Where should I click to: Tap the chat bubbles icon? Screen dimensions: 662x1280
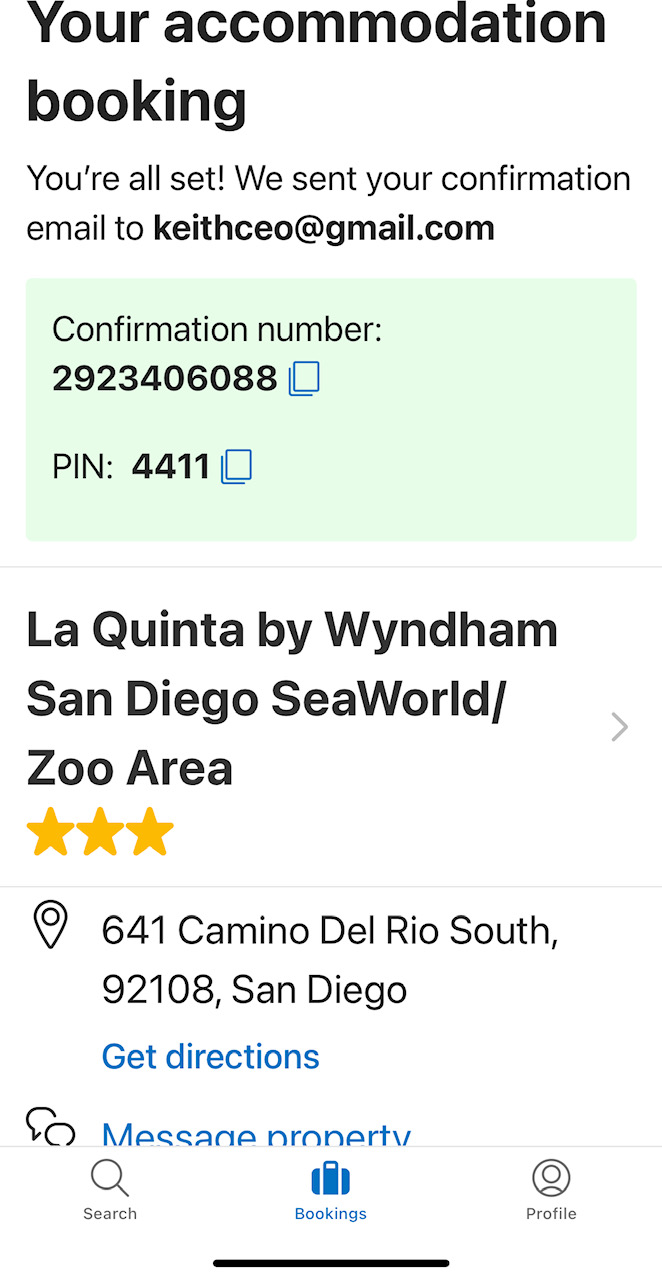click(x=51, y=1128)
